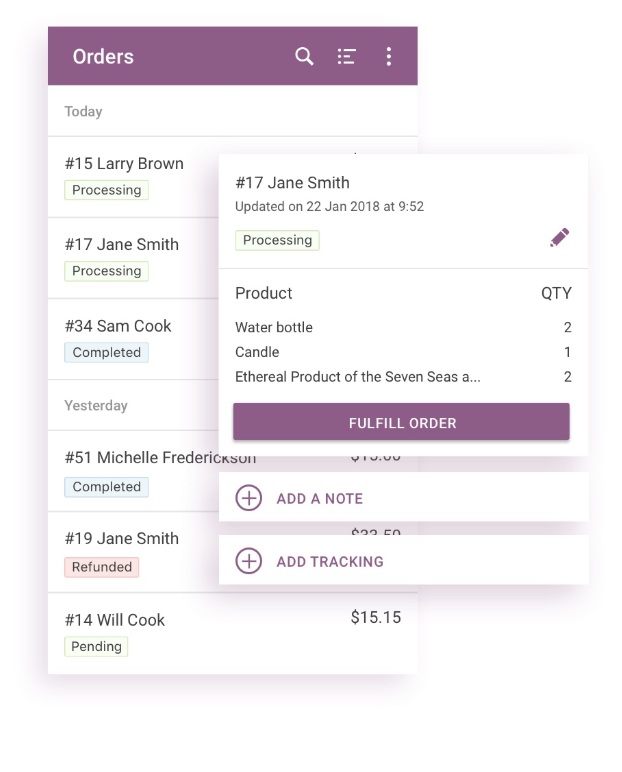Image resolution: width=622 pixels, height=772 pixels.
Task: Click the pencil edit icon
Action: point(560,238)
